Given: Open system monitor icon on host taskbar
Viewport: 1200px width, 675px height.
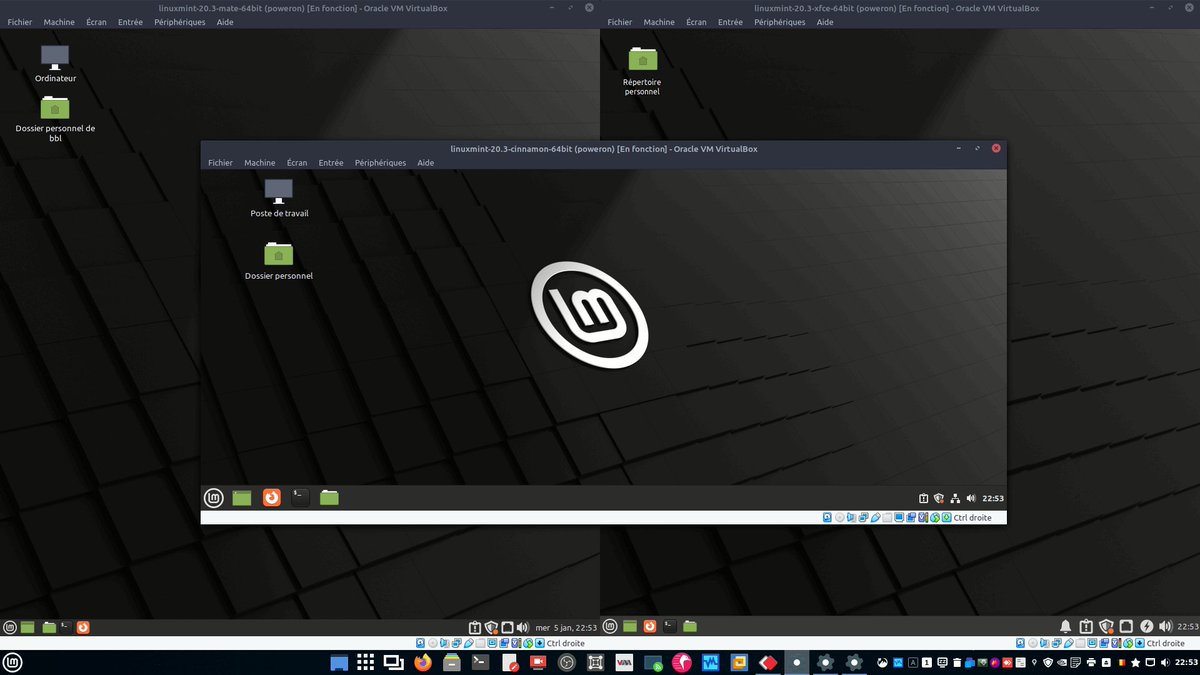Looking at the screenshot, I should pyautogui.click(x=712, y=662).
